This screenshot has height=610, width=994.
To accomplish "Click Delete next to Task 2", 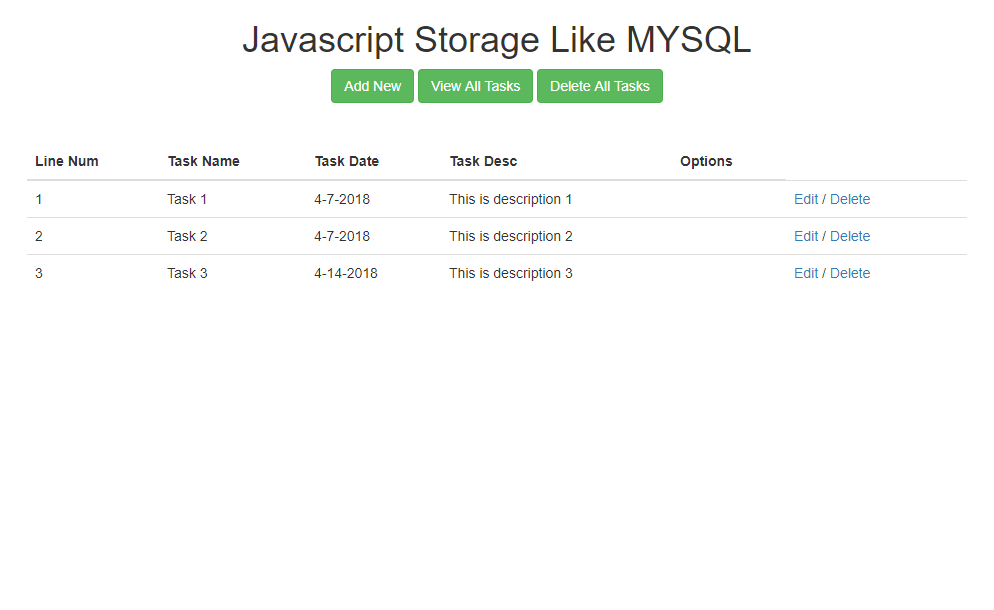I will (850, 236).
